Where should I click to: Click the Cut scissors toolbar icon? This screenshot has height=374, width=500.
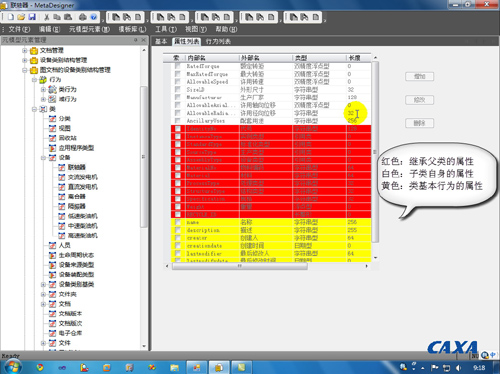[47, 17]
